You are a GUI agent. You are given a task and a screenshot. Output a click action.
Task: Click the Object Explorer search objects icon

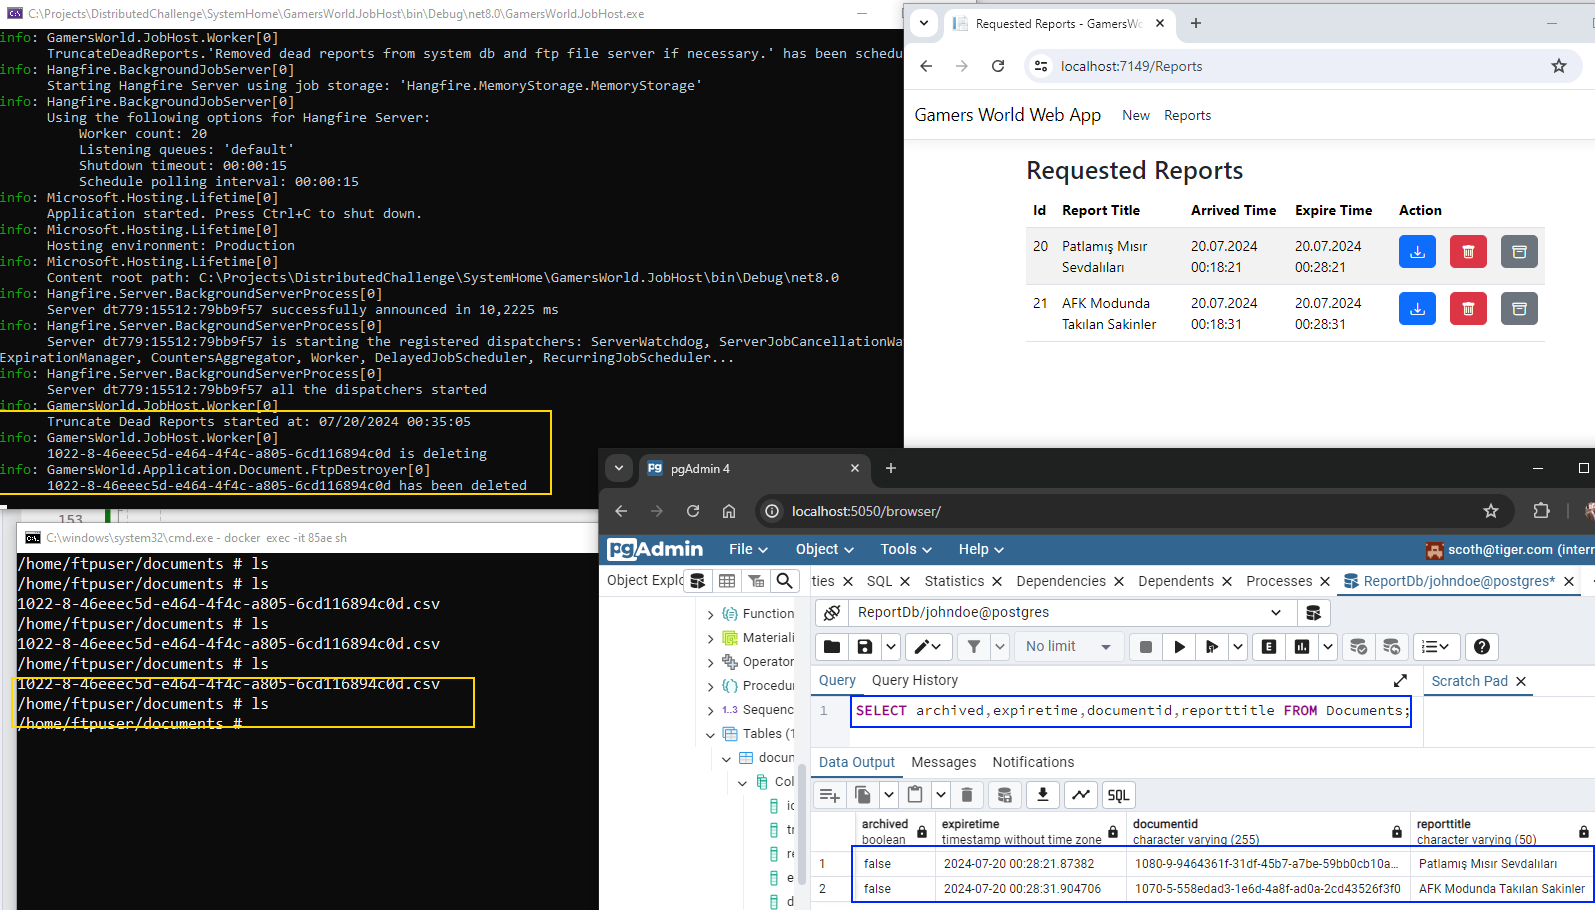coord(785,580)
